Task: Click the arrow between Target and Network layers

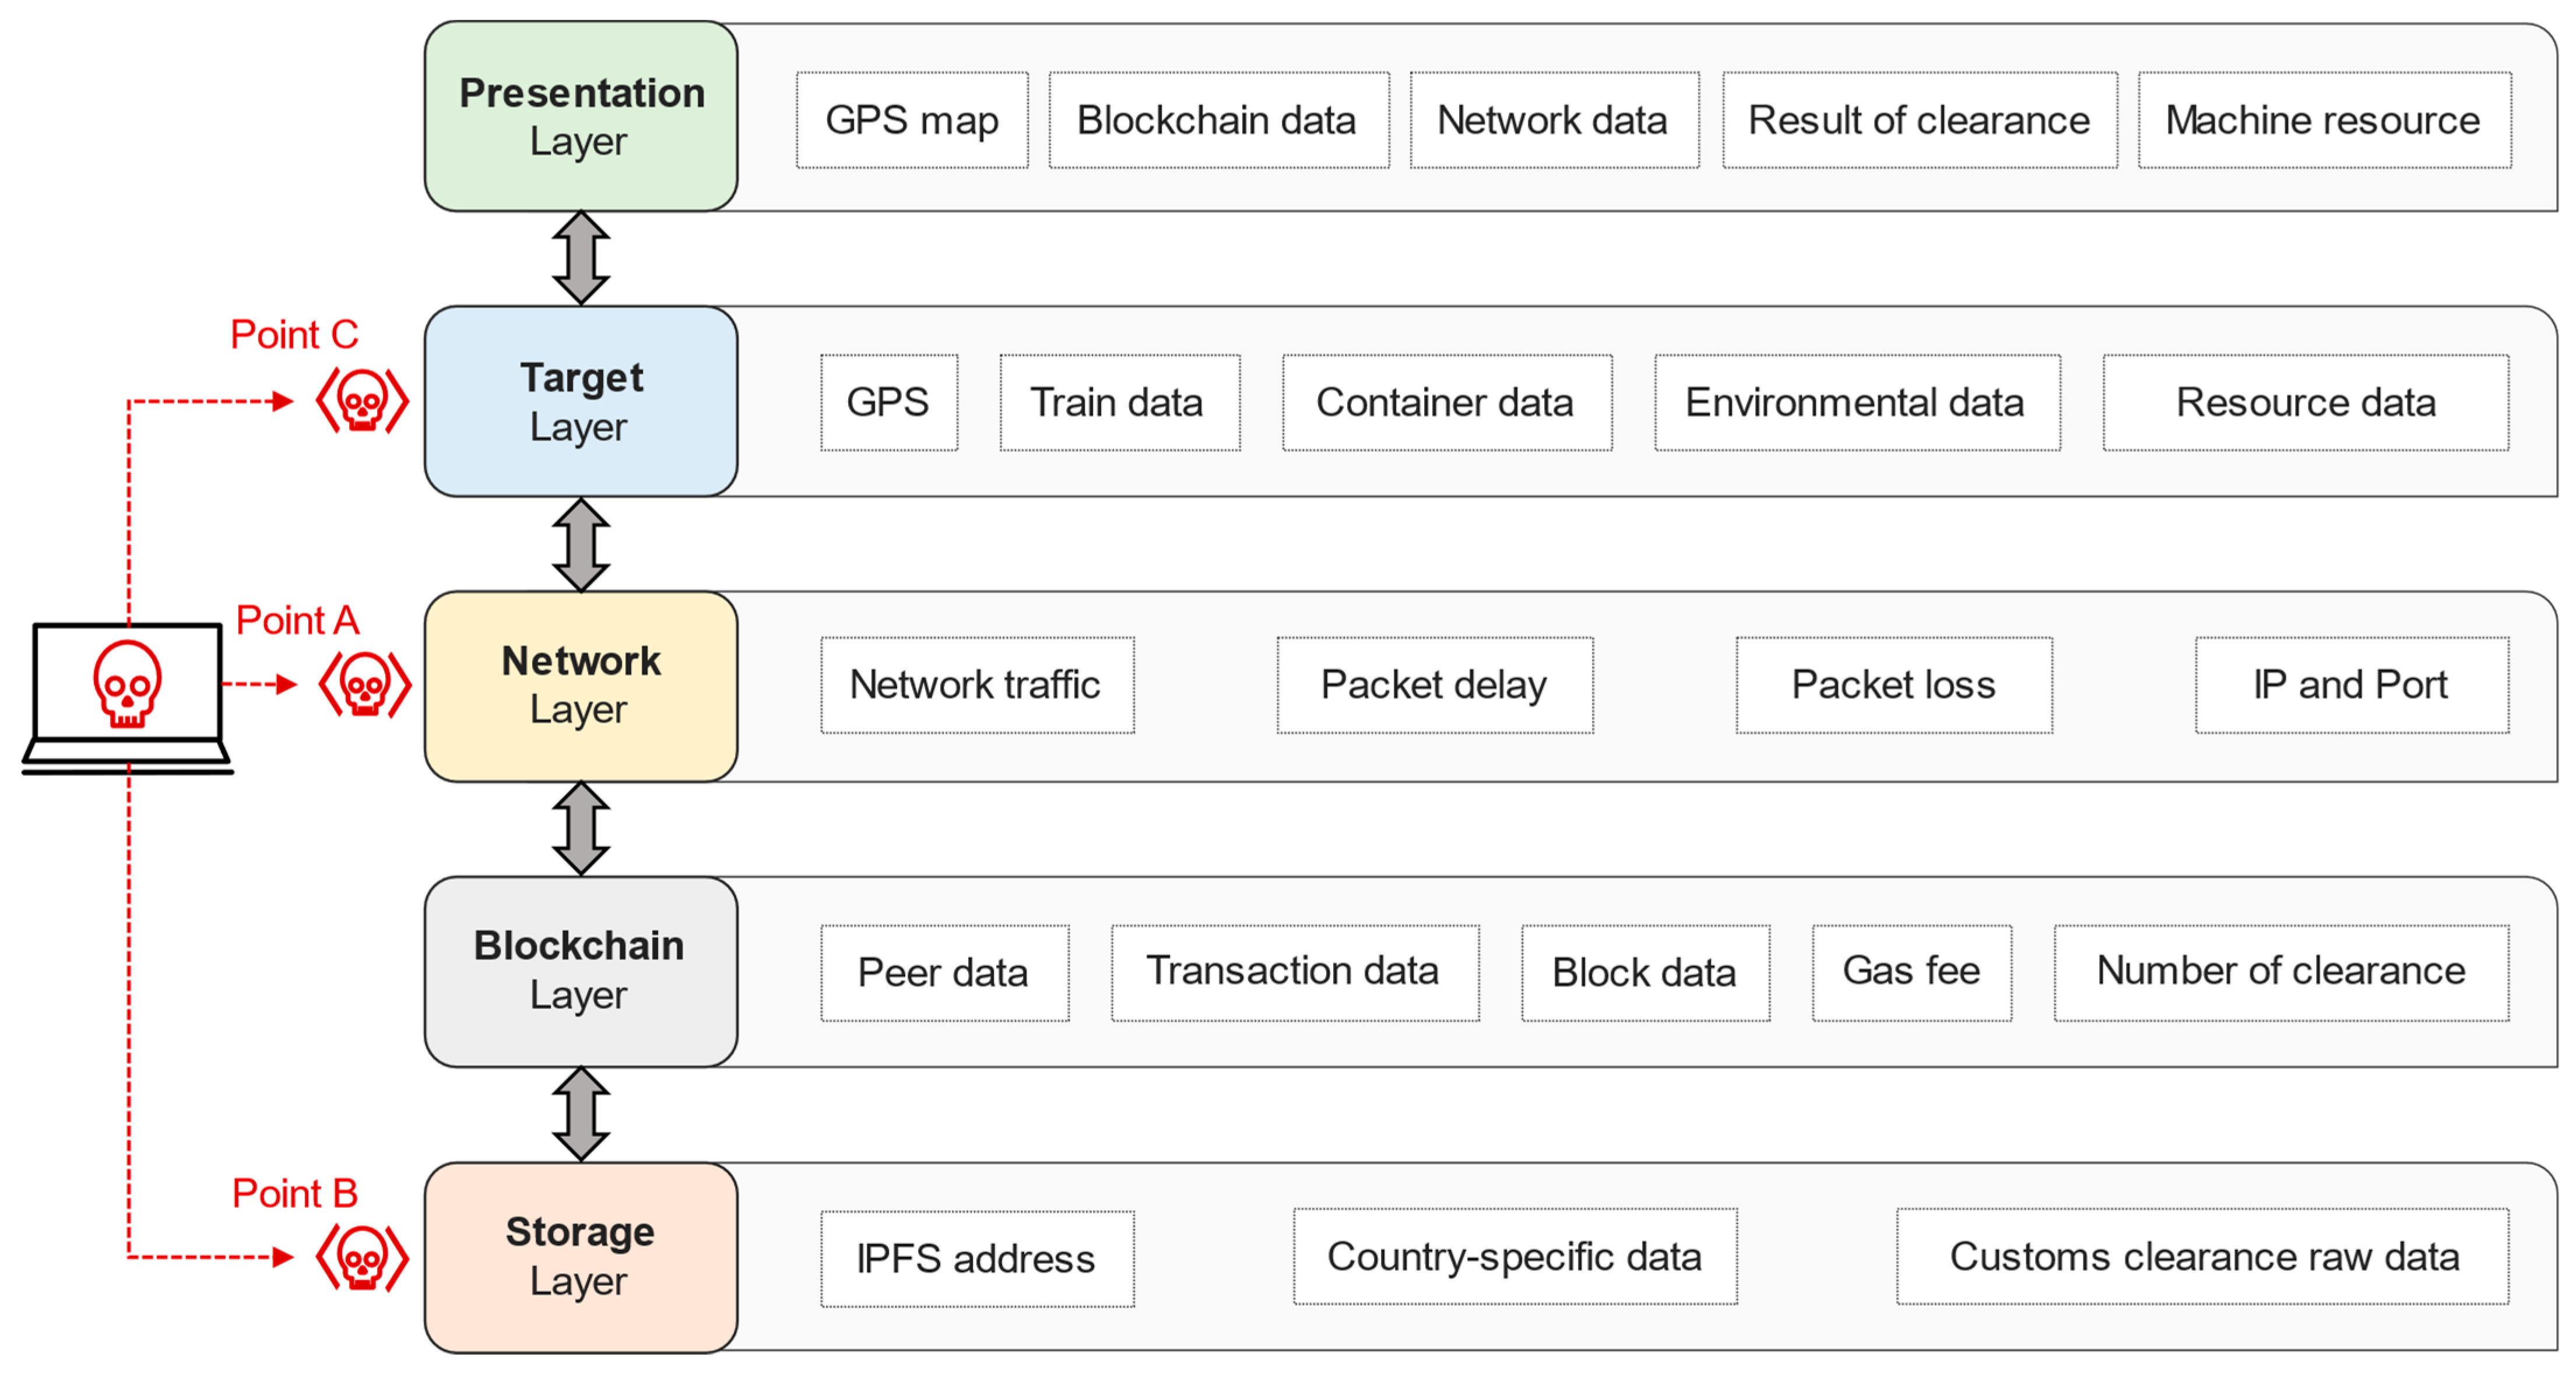Action: coord(581,545)
